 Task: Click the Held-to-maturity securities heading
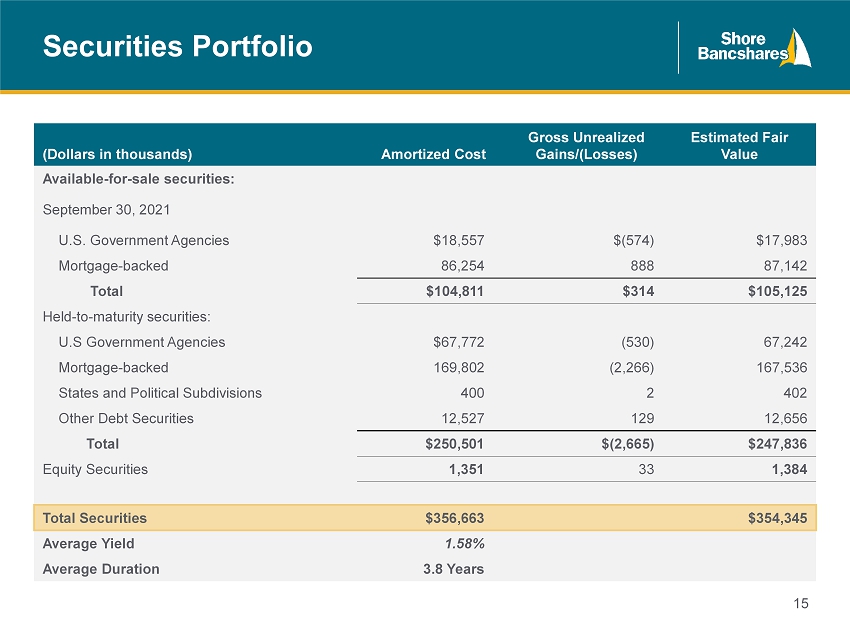[126, 317]
